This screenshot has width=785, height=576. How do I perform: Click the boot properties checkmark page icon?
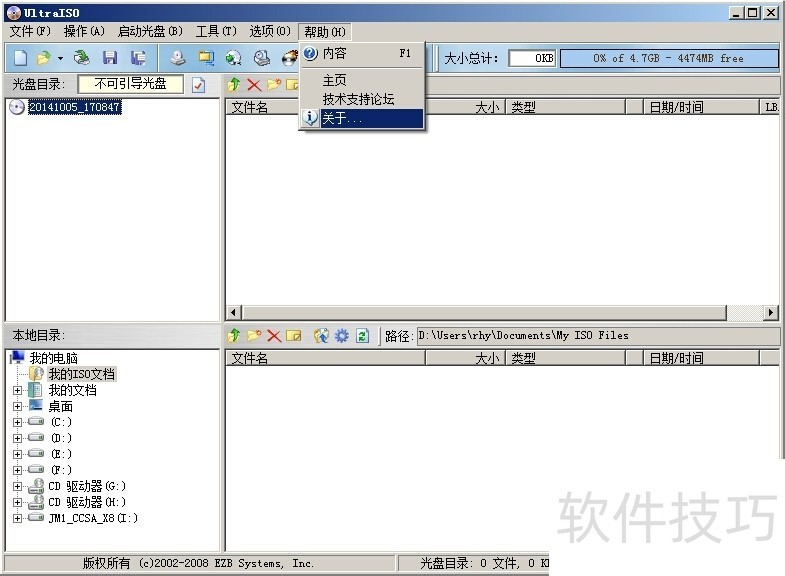pos(198,85)
